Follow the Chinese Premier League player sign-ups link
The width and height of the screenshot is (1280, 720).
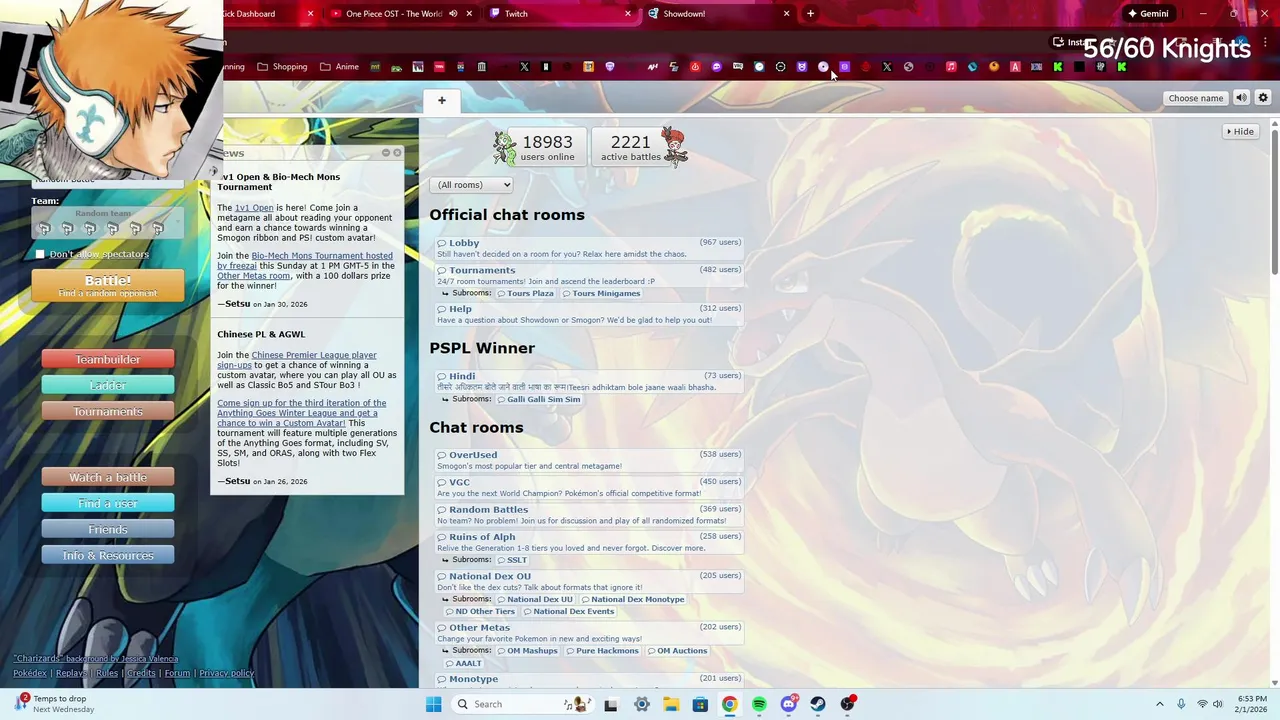pos(297,360)
